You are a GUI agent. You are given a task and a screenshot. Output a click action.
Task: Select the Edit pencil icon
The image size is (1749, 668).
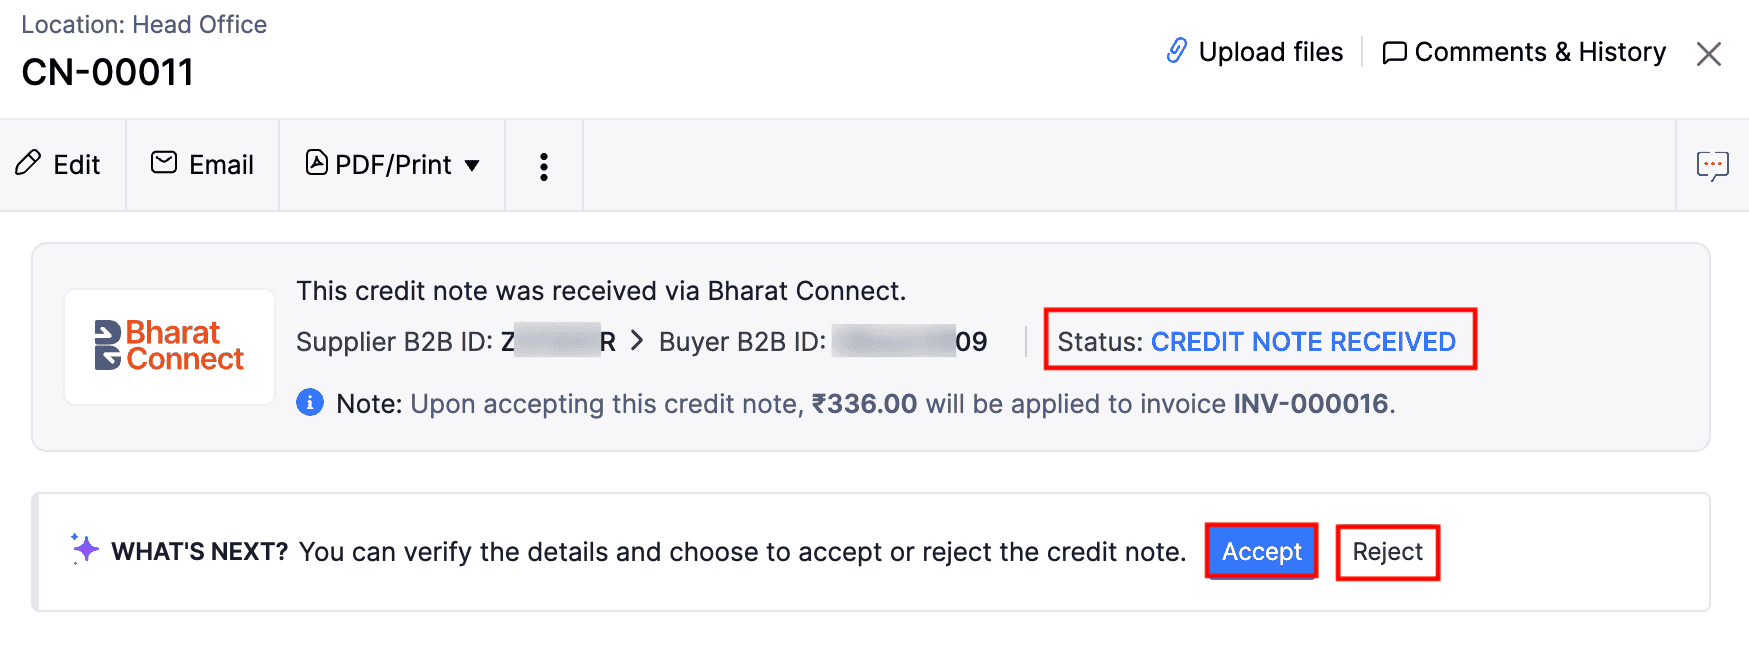(x=28, y=163)
